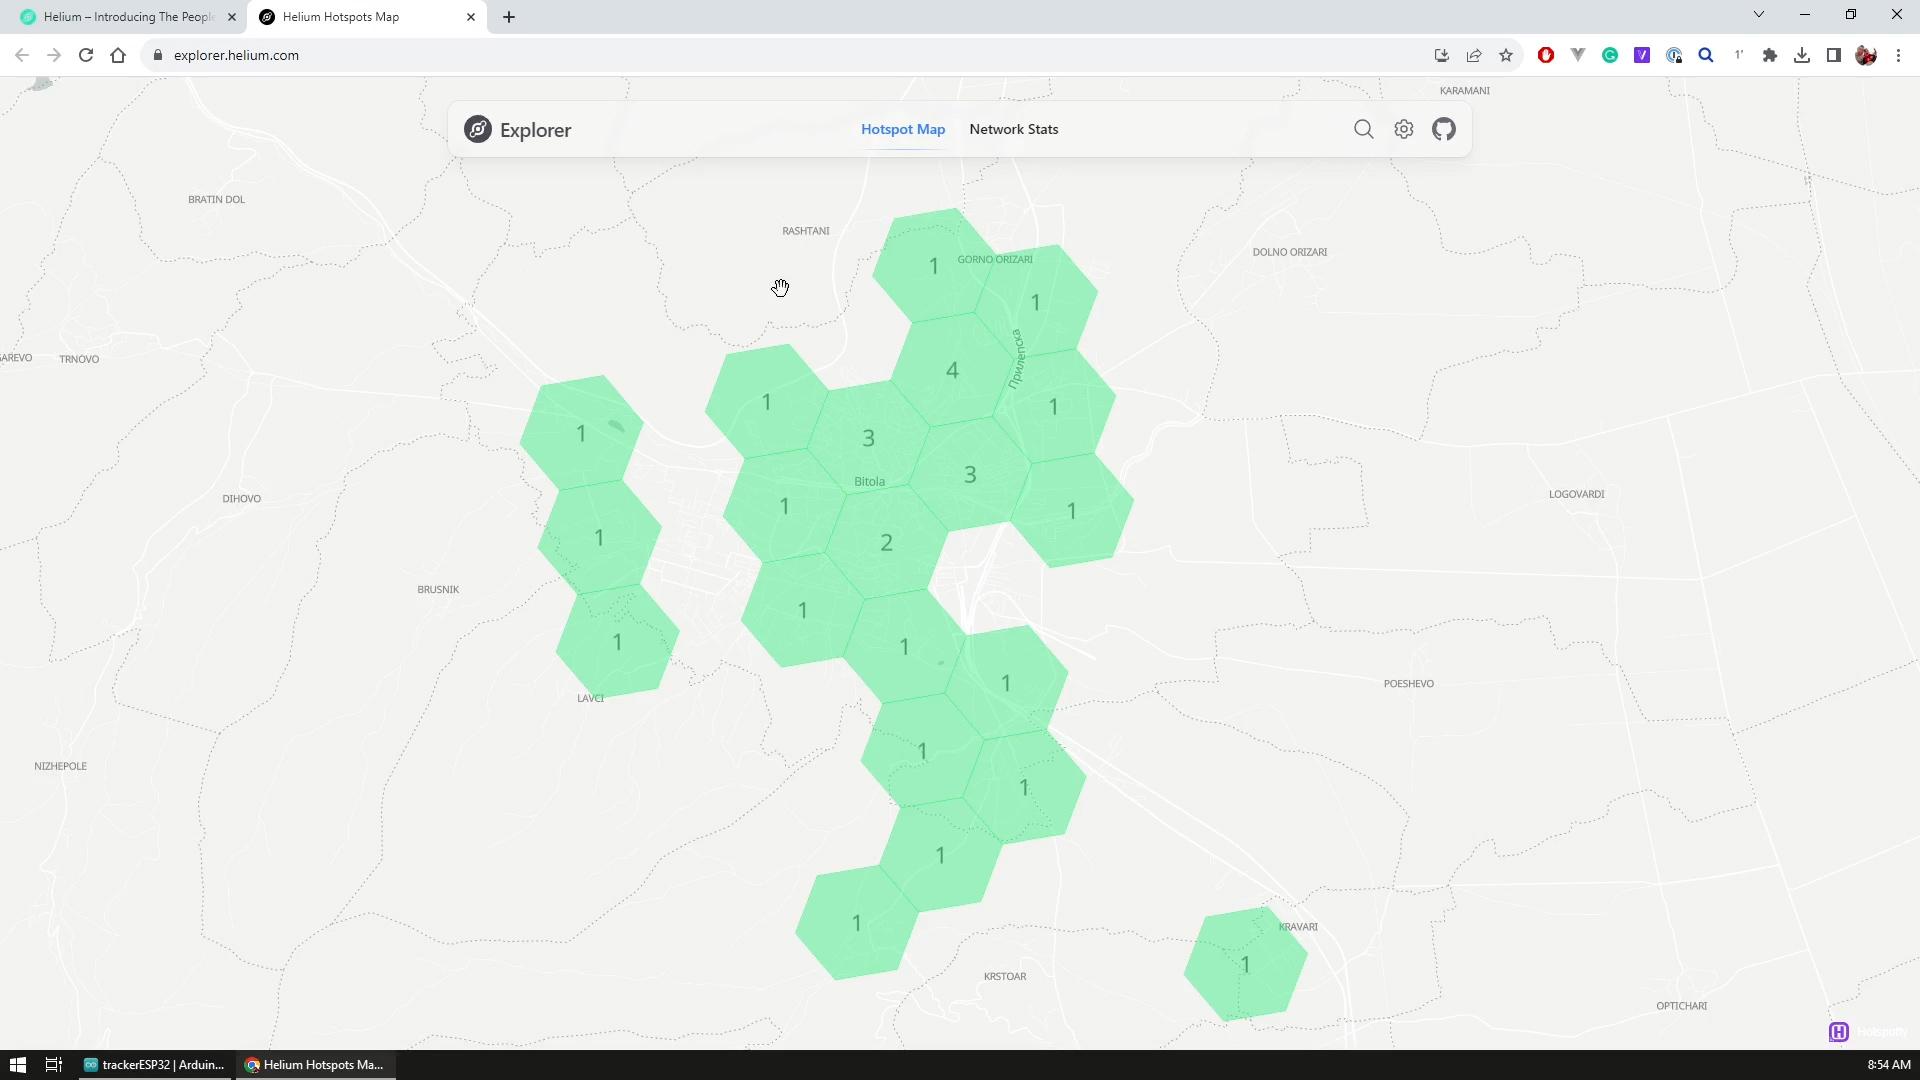Open the GitHub icon link
The width and height of the screenshot is (1920, 1080).
click(x=1444, y=129)
